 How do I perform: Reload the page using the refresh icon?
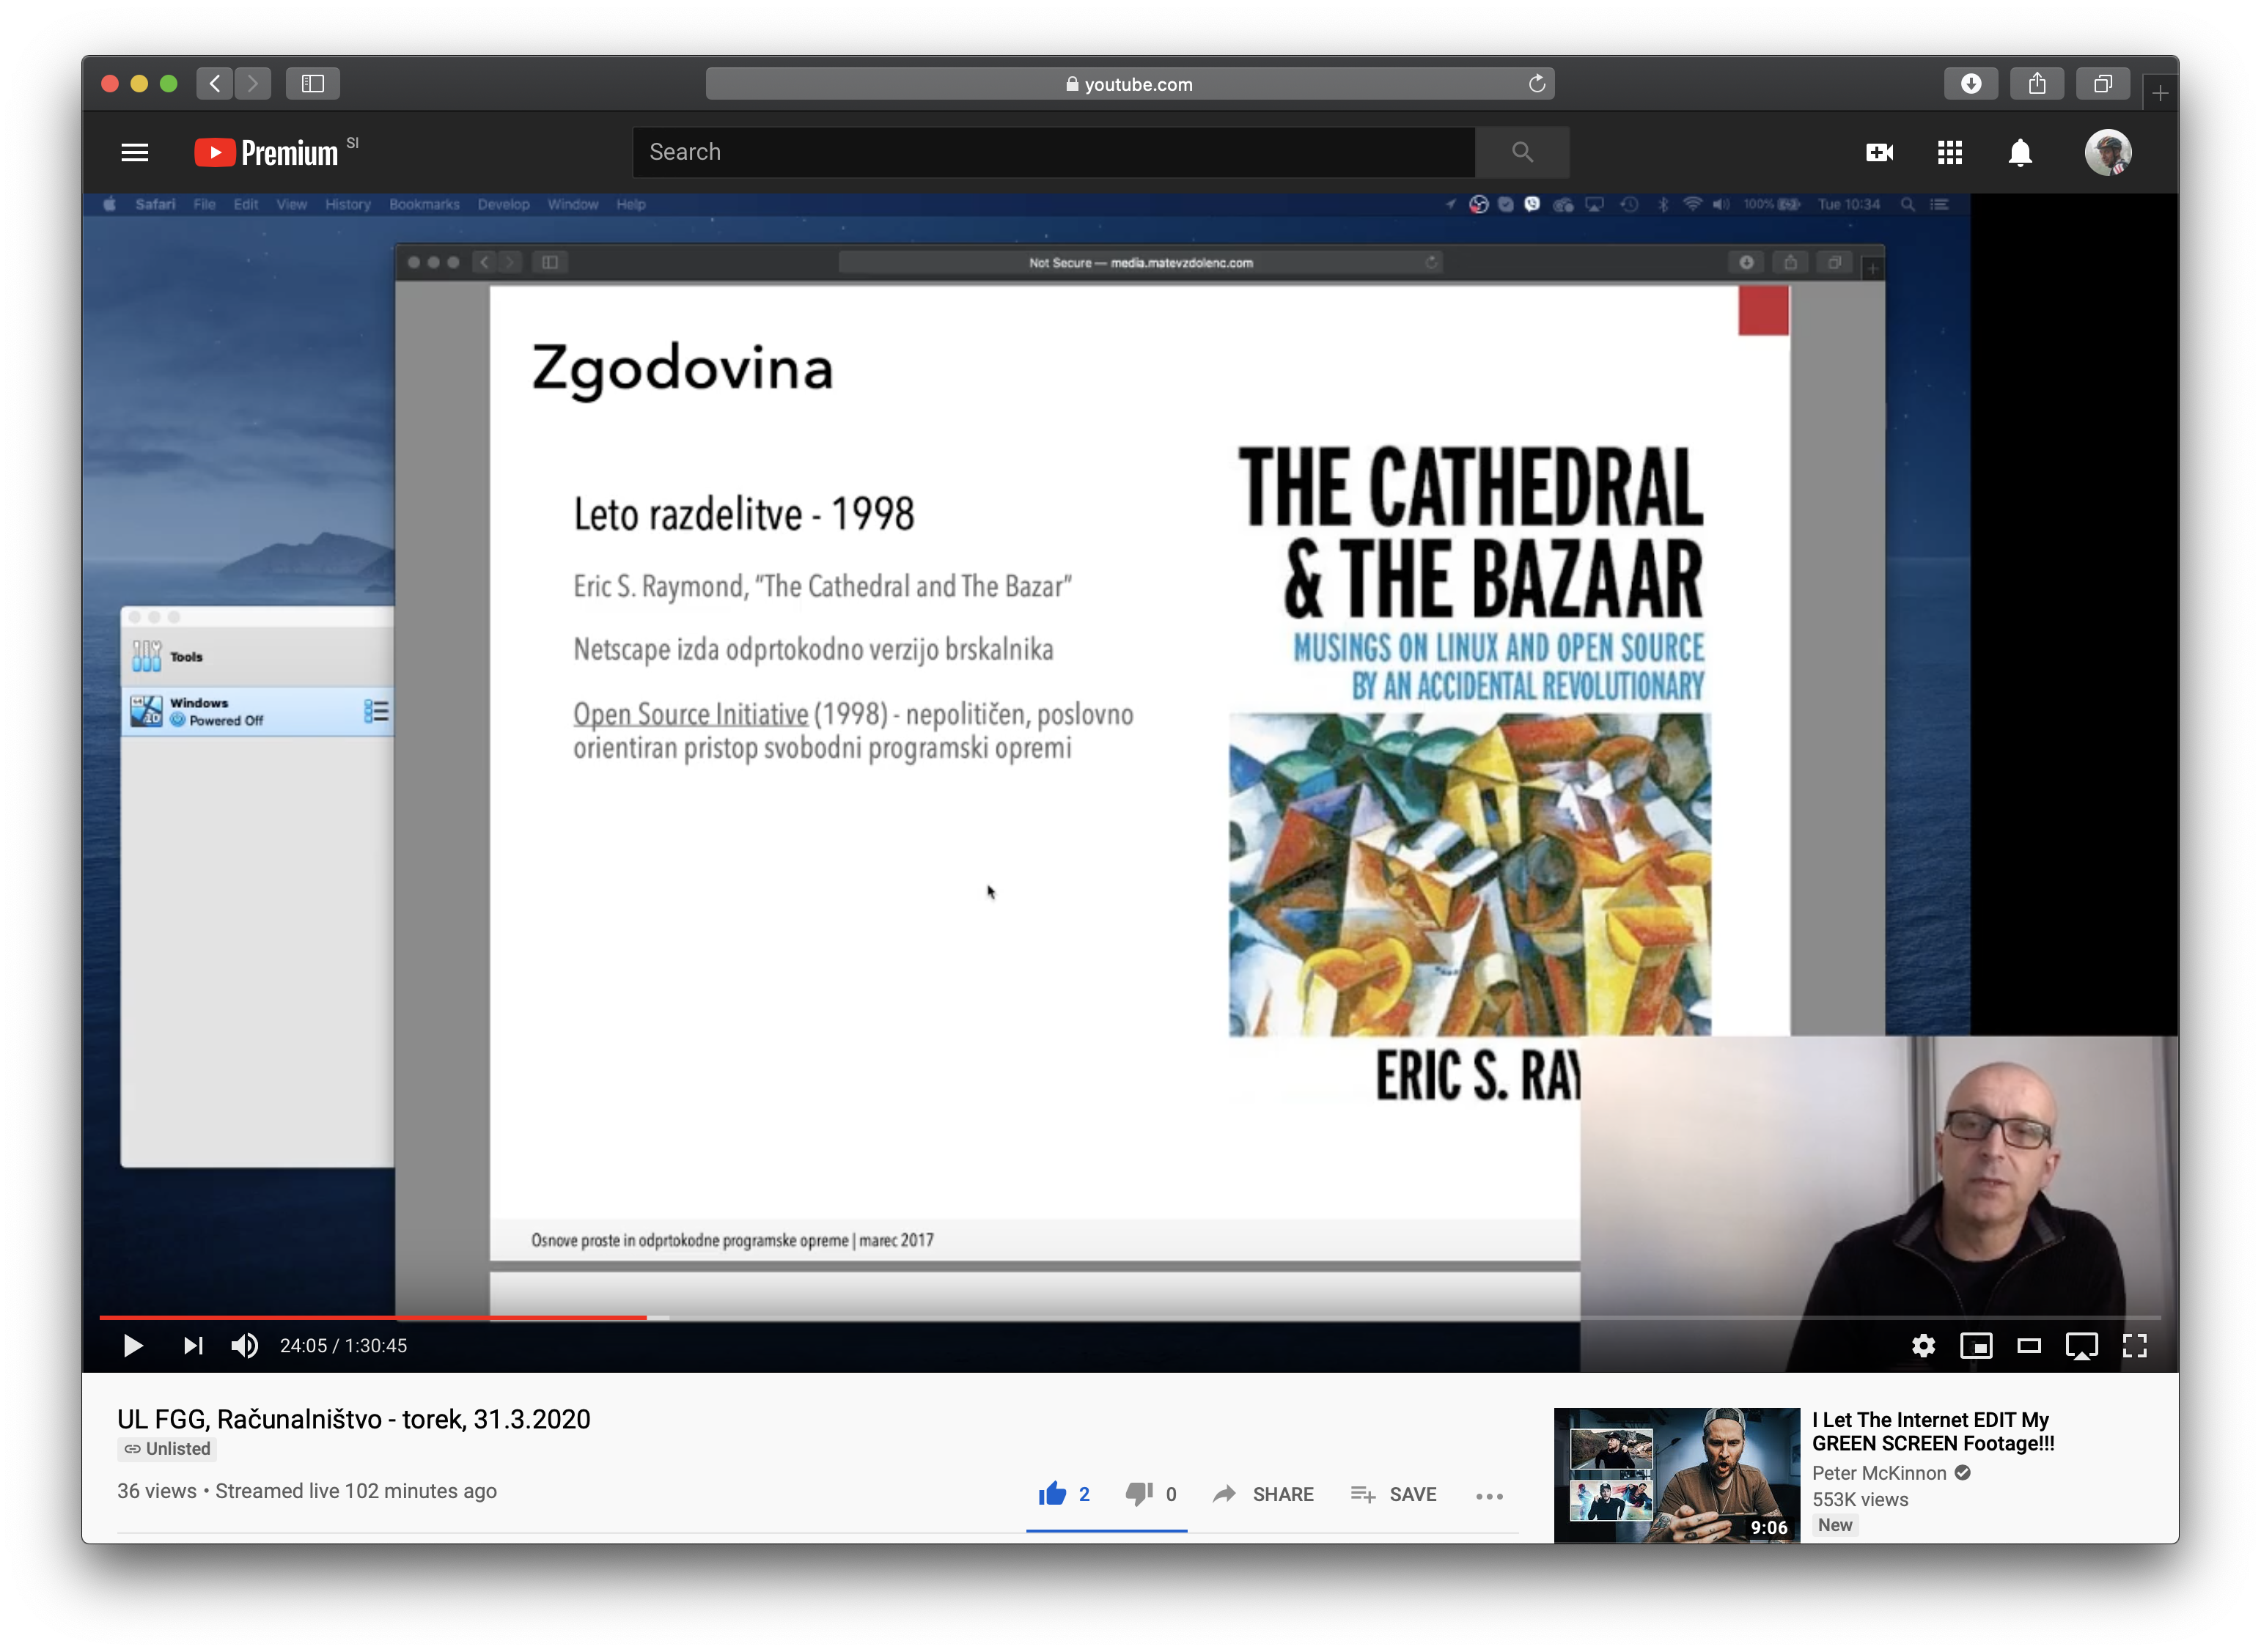[1536, 84]
